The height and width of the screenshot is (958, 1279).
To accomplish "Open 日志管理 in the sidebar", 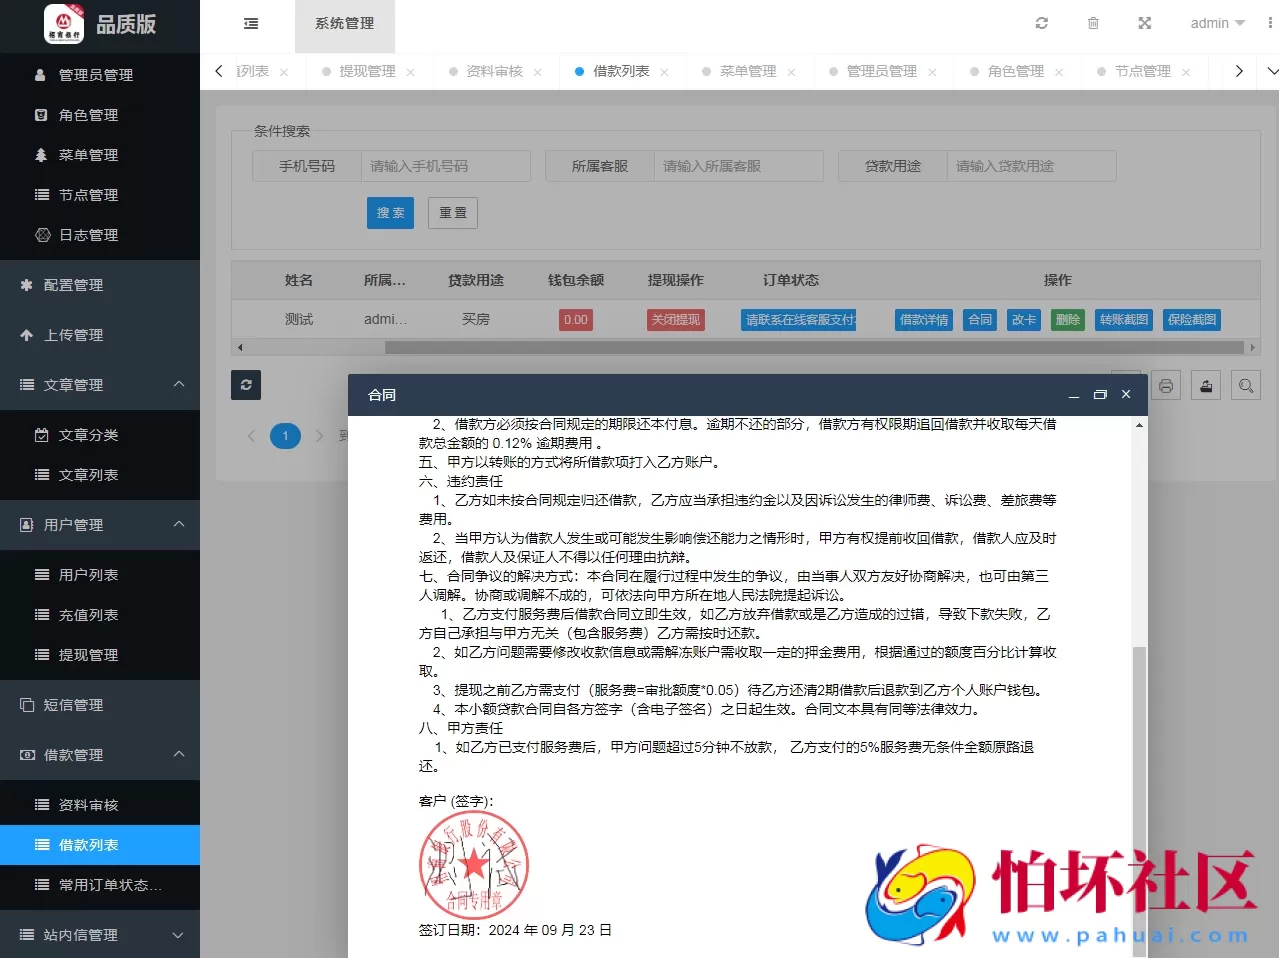I will pos(90,235).
